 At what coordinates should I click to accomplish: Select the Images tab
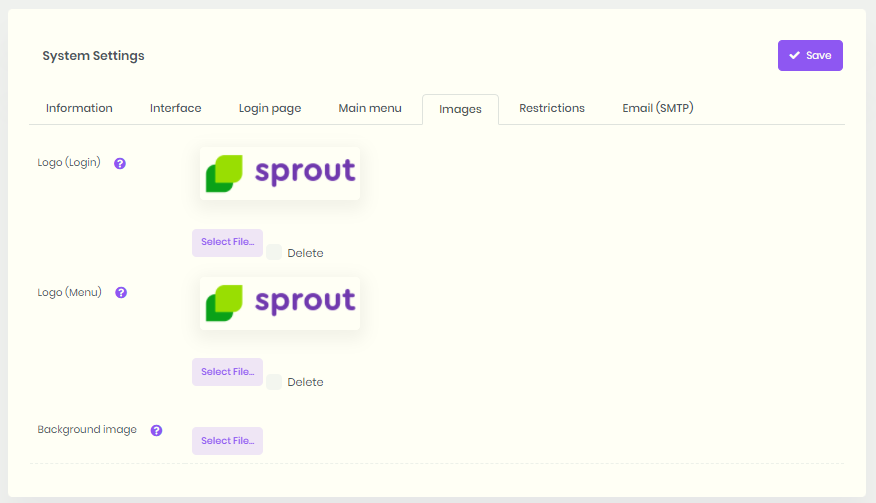click(460, 110)
